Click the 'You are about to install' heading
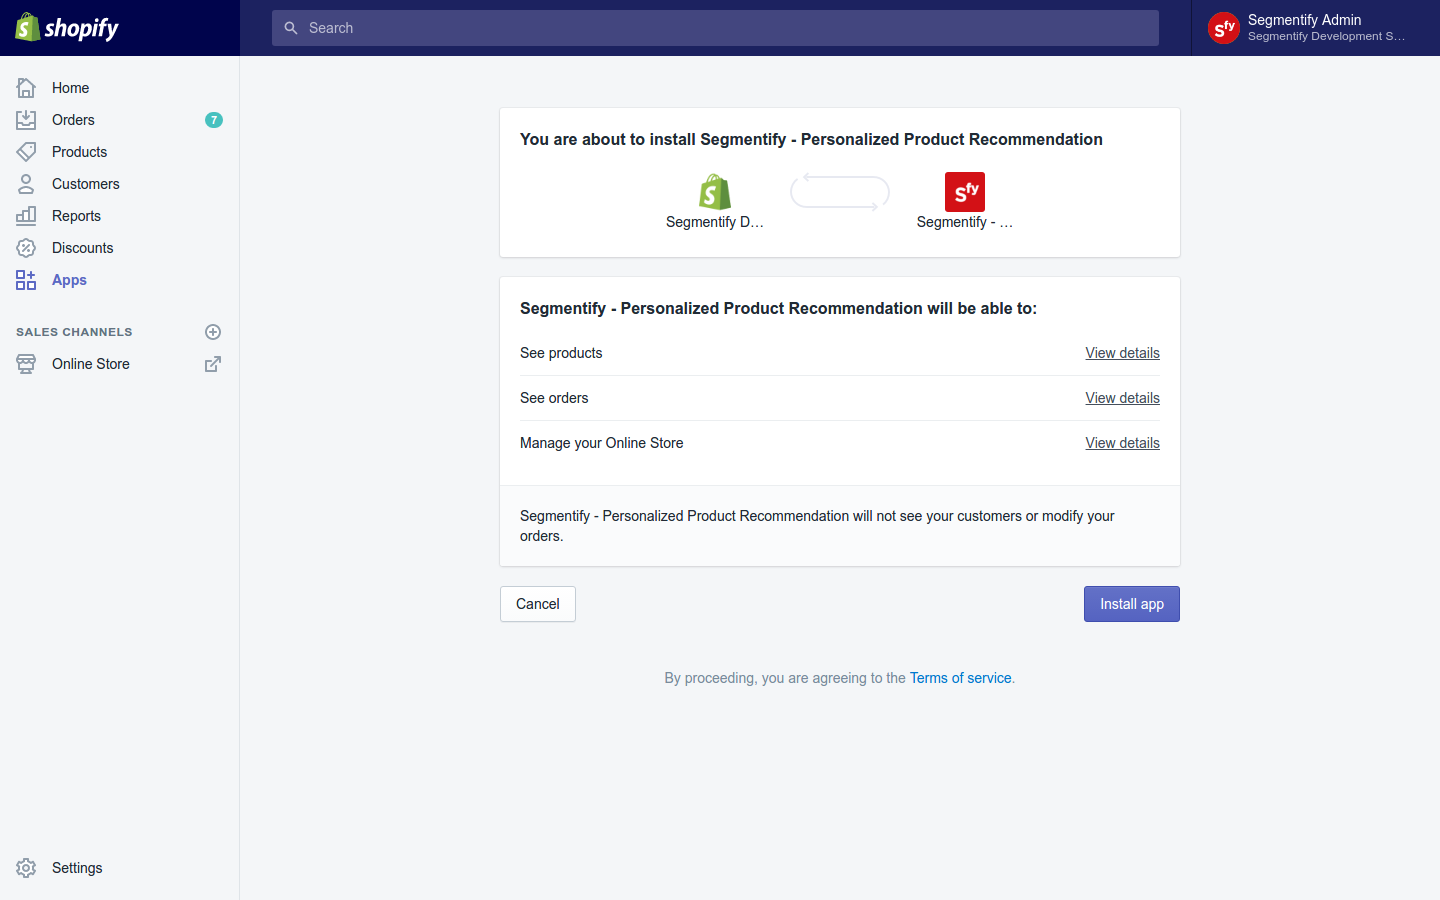This screenshot has width=1440, height=900. tap(811, 139)
